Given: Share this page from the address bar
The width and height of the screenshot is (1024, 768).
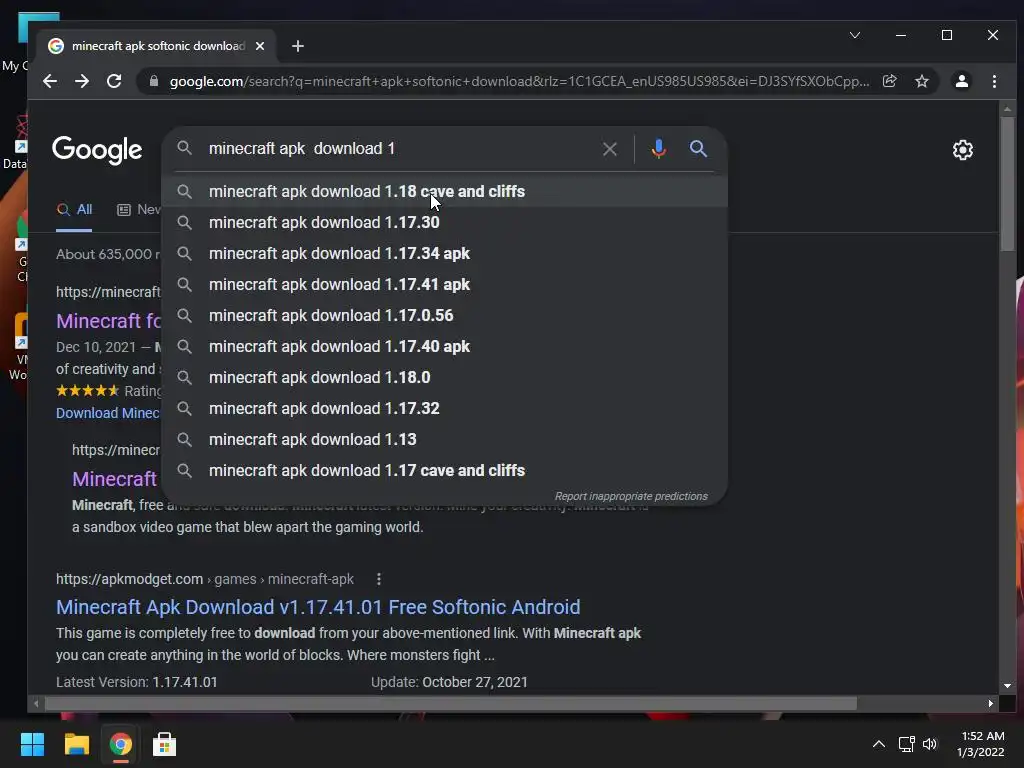Looking at the screenshot, I should point(889,81).
